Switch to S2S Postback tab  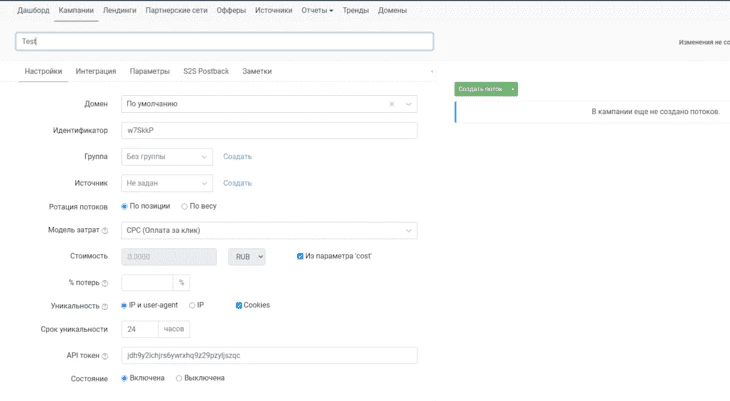[206, 71]
